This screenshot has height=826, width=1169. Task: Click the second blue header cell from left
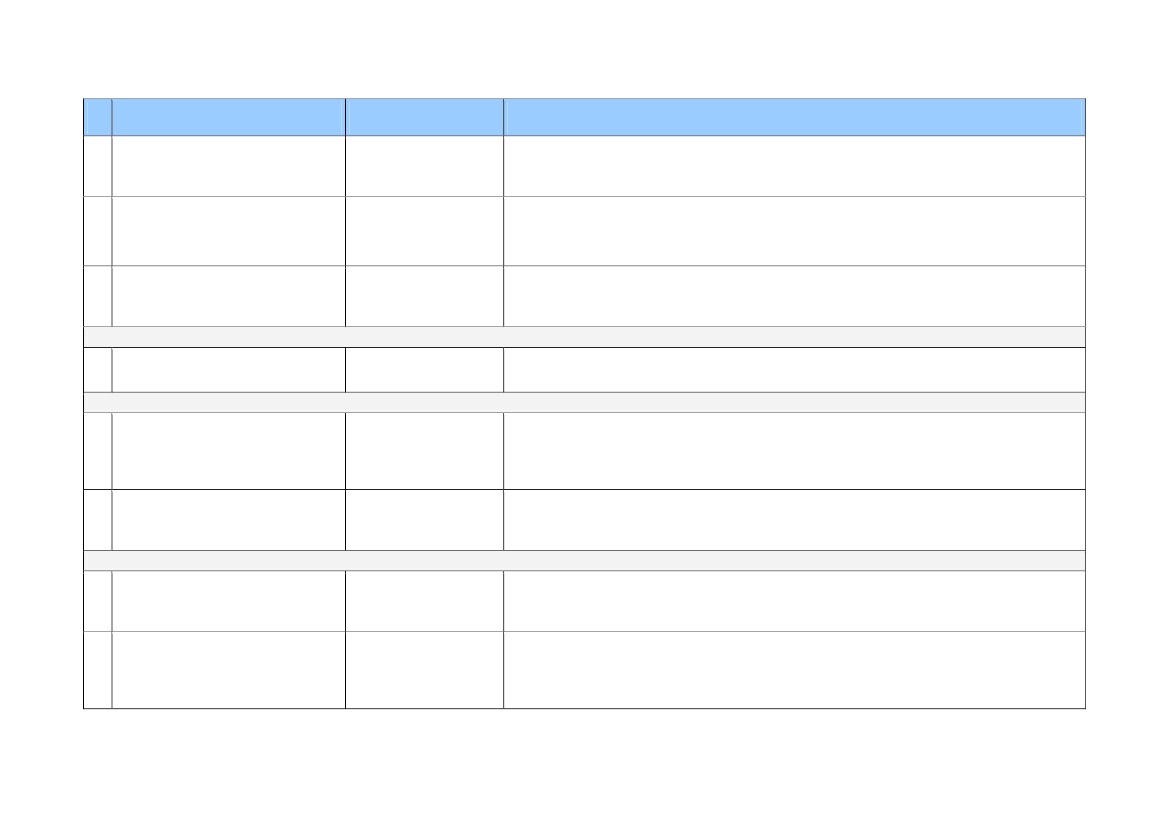(x=229, y=117)
